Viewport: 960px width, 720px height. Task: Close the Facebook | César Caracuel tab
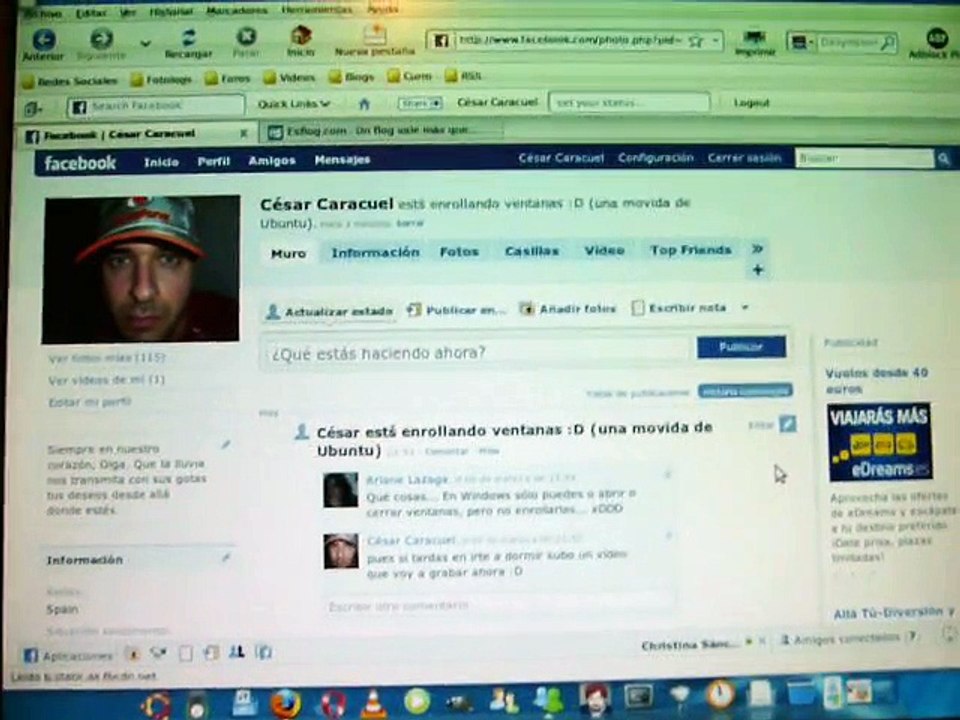(x=243, y=133)
